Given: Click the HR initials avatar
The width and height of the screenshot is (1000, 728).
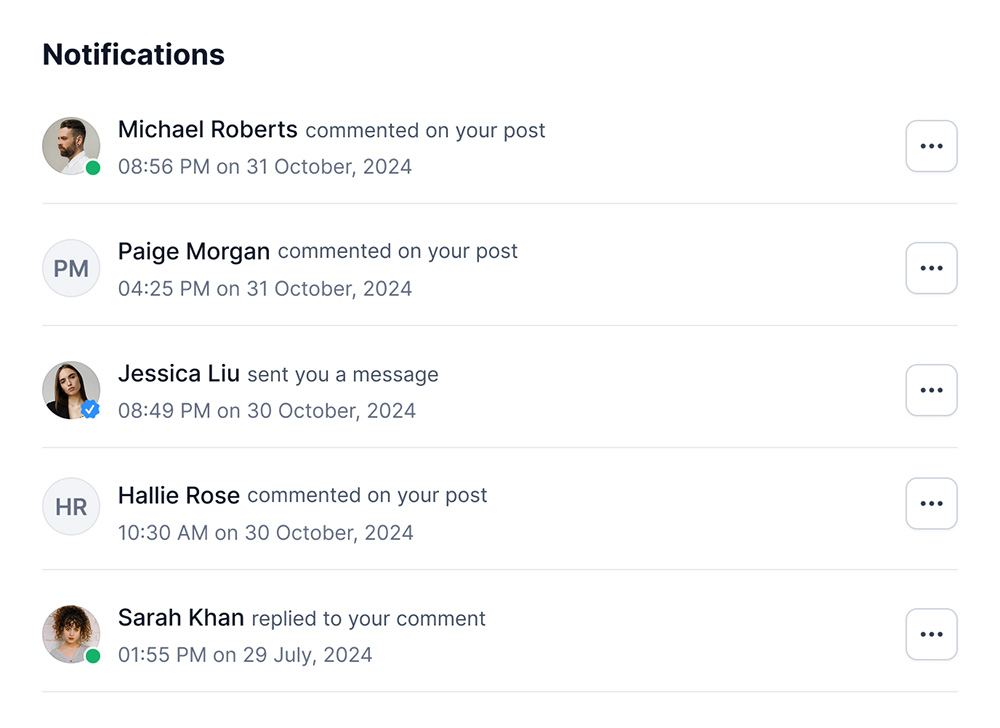Looking at the screenshot, I should [71, 507].
